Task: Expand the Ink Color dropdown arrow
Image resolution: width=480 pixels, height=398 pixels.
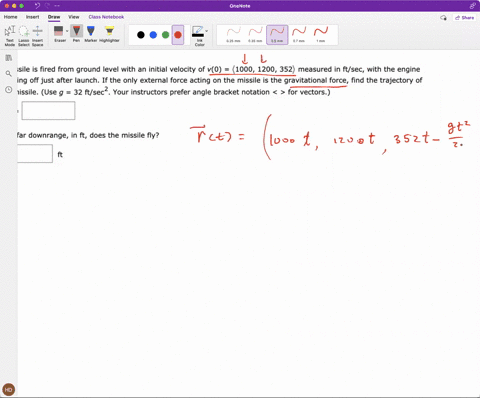Action: point(207,31)
